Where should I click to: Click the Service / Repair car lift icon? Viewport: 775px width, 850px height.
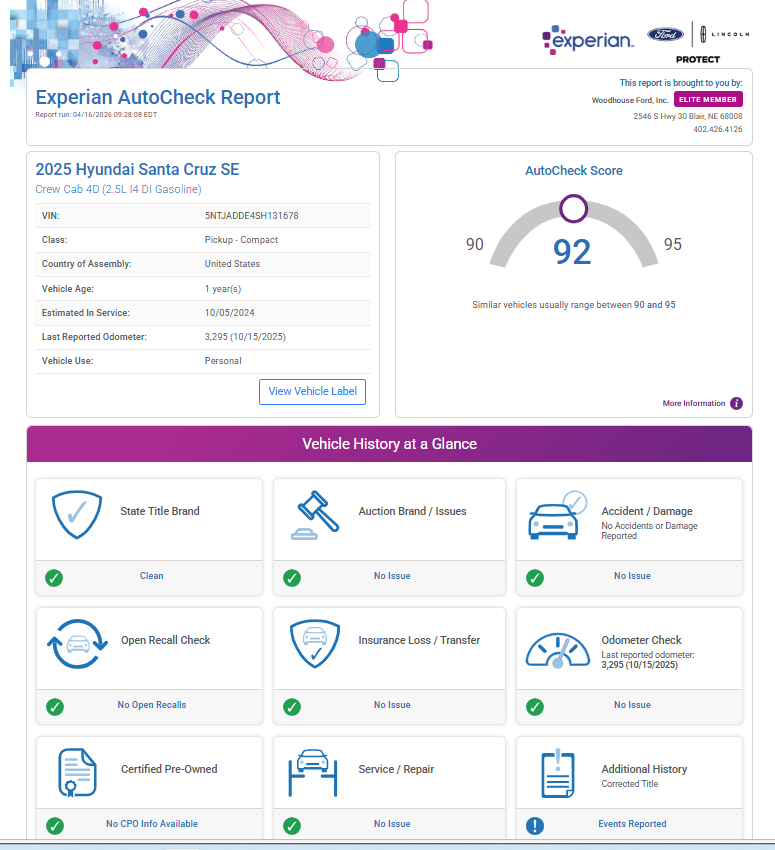(x=313, y=773)
